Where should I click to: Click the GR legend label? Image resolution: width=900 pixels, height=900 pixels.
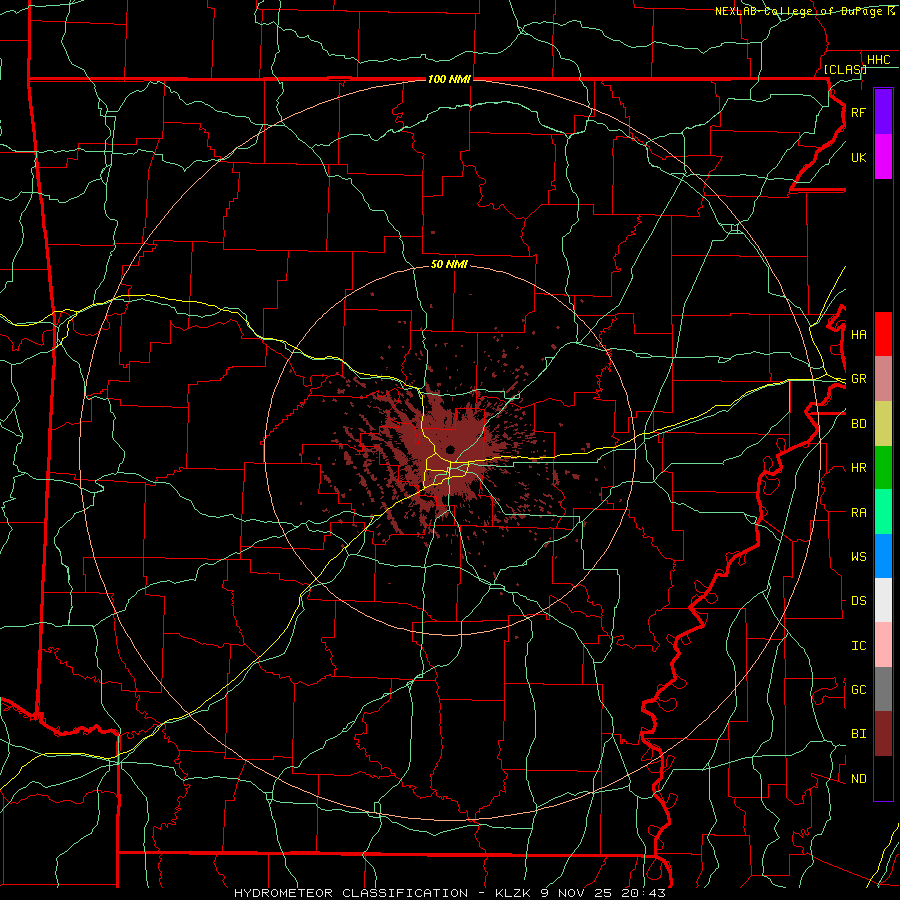pyautogui.click(x=858, y=379)
